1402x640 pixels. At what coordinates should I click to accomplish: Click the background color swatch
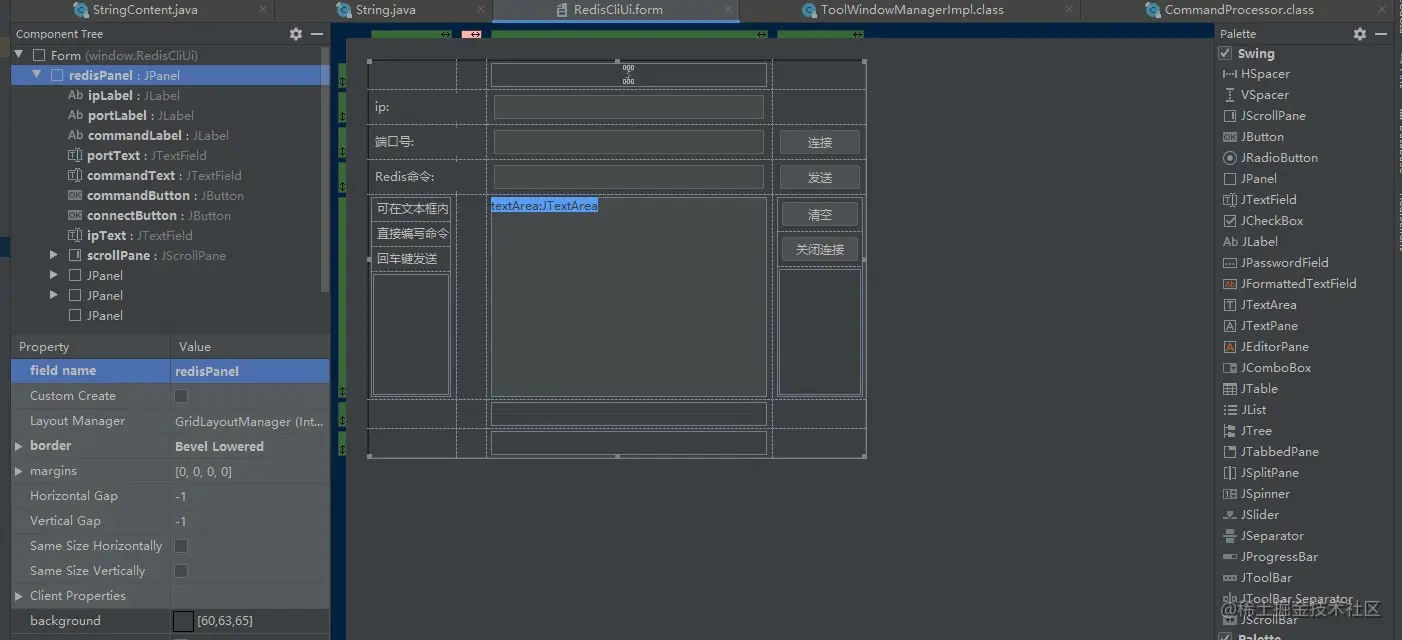[183, 621]
